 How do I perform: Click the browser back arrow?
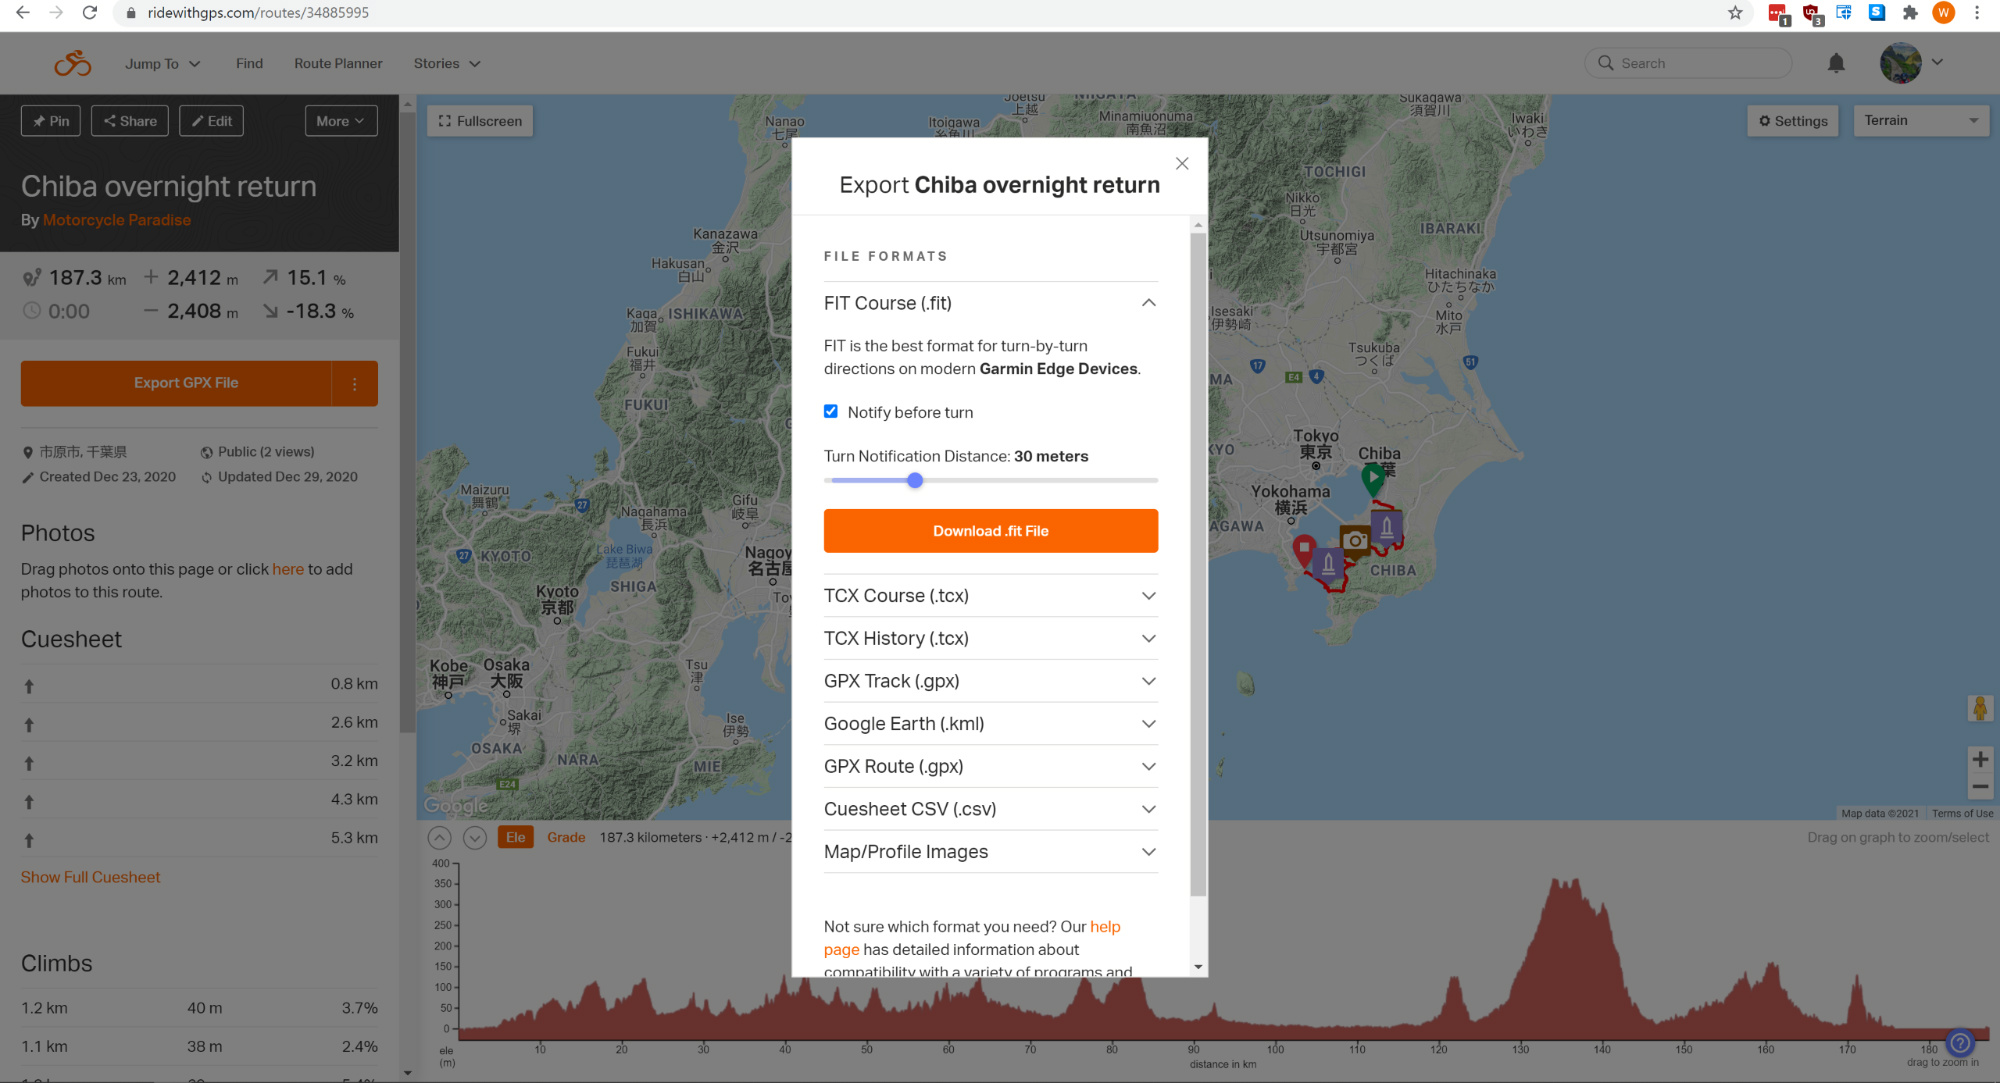[x=23, y=13]
